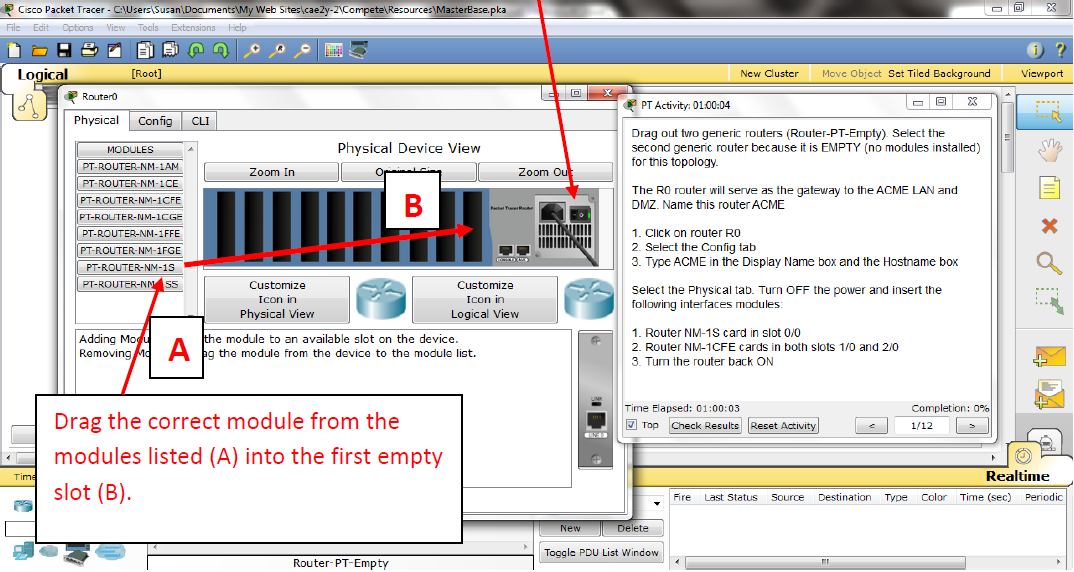Choose the Move Layout hand tool
The image size is (1074, 572).
1049,149
